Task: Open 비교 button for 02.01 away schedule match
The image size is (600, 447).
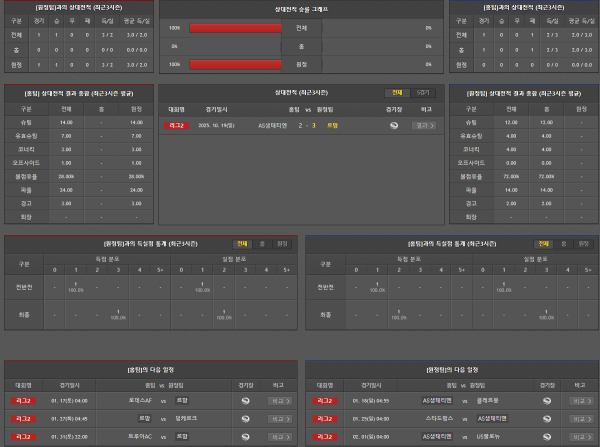Action: tap(581, 436)
